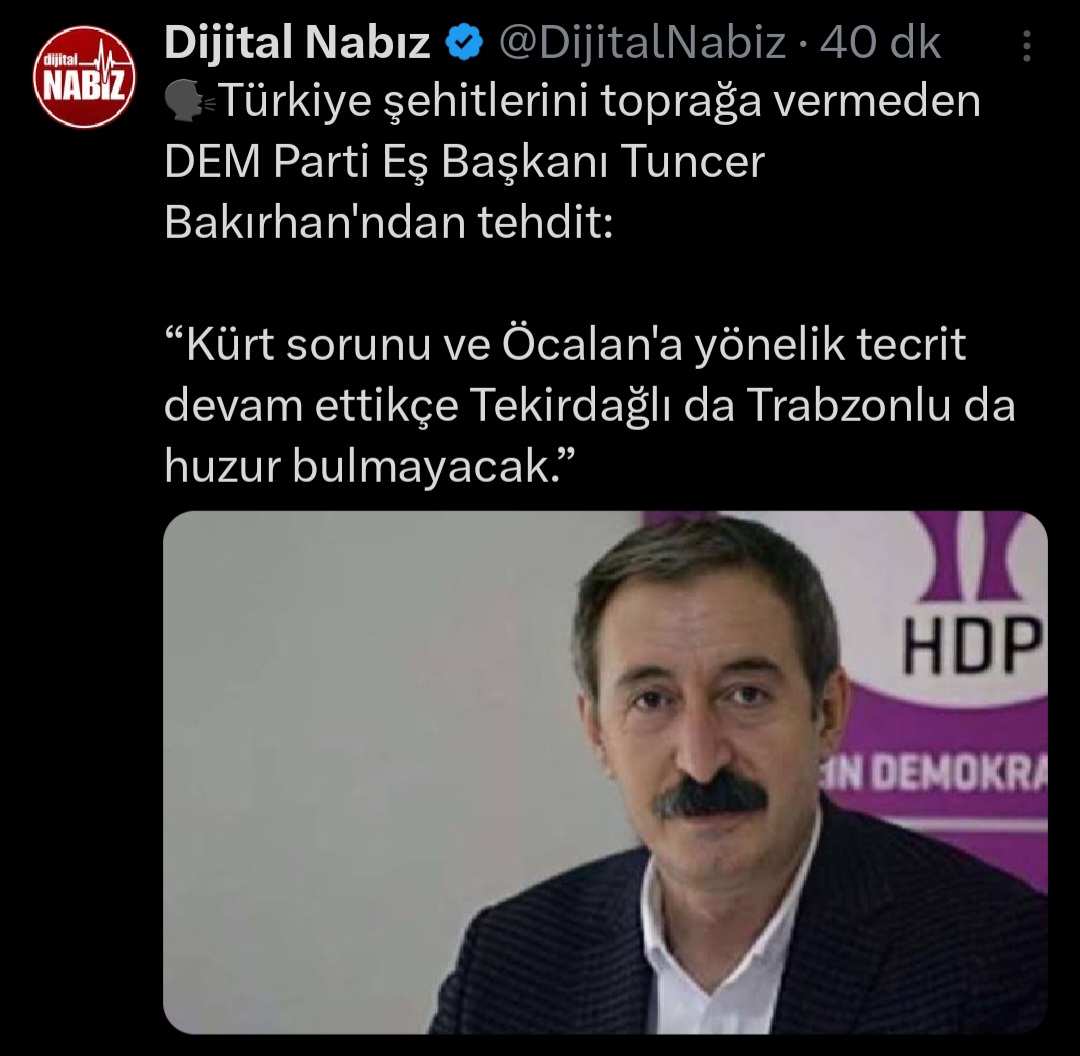Open the attached photo of the man
Image resolution: width=1080 pixels, height=1056 pixels.
(x=605, y=772)
